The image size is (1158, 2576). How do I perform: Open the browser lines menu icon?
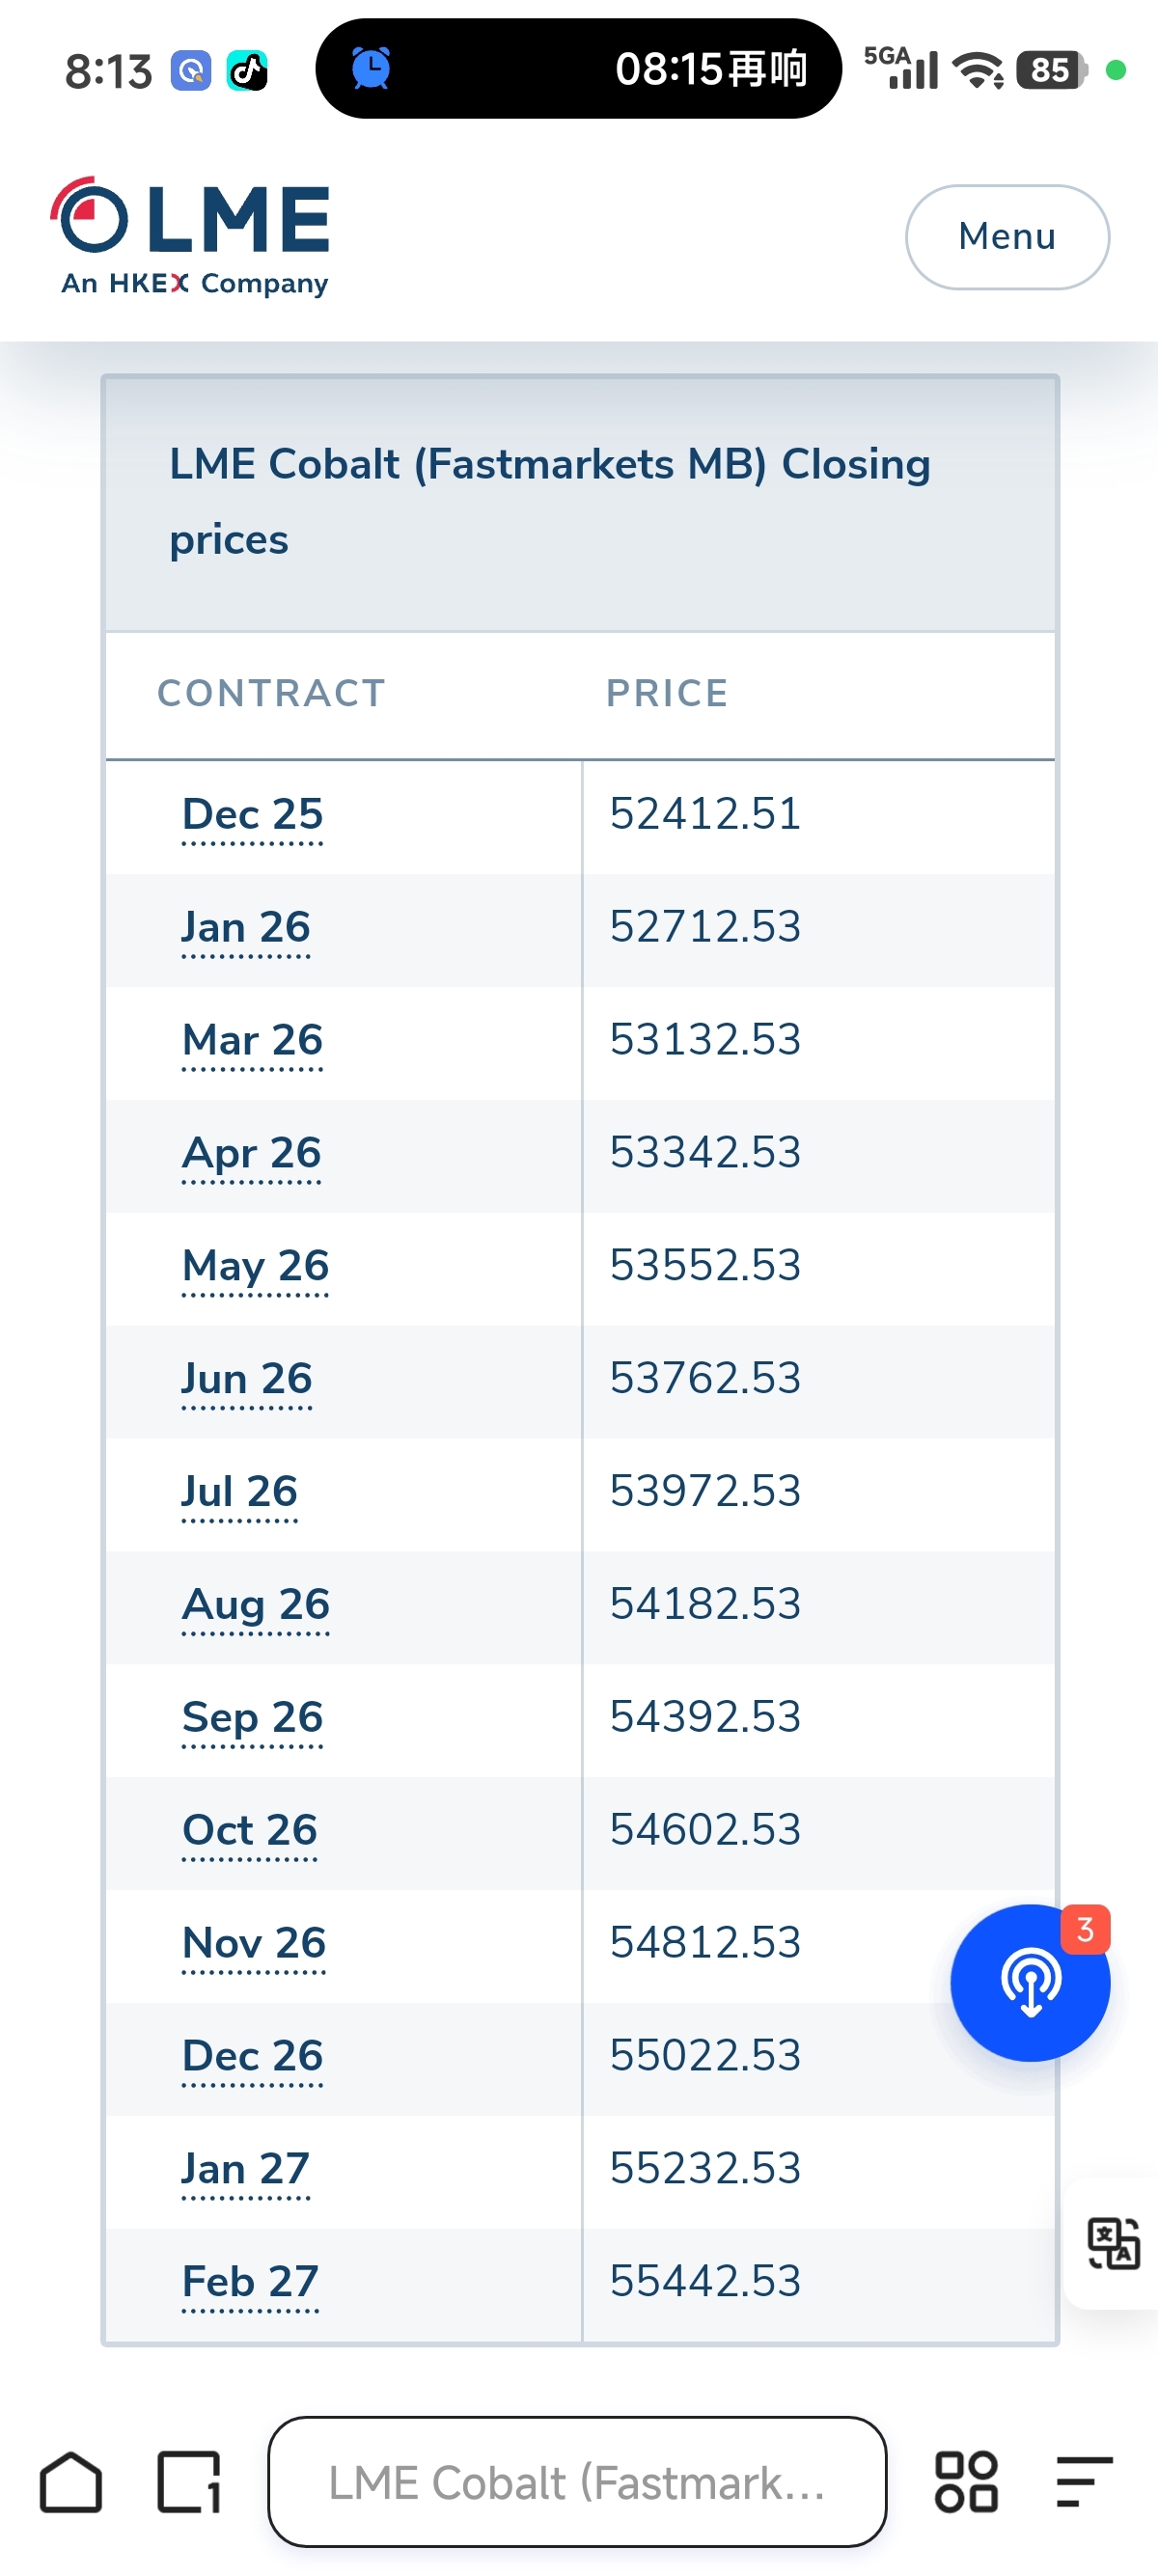click(1084, 2482)
